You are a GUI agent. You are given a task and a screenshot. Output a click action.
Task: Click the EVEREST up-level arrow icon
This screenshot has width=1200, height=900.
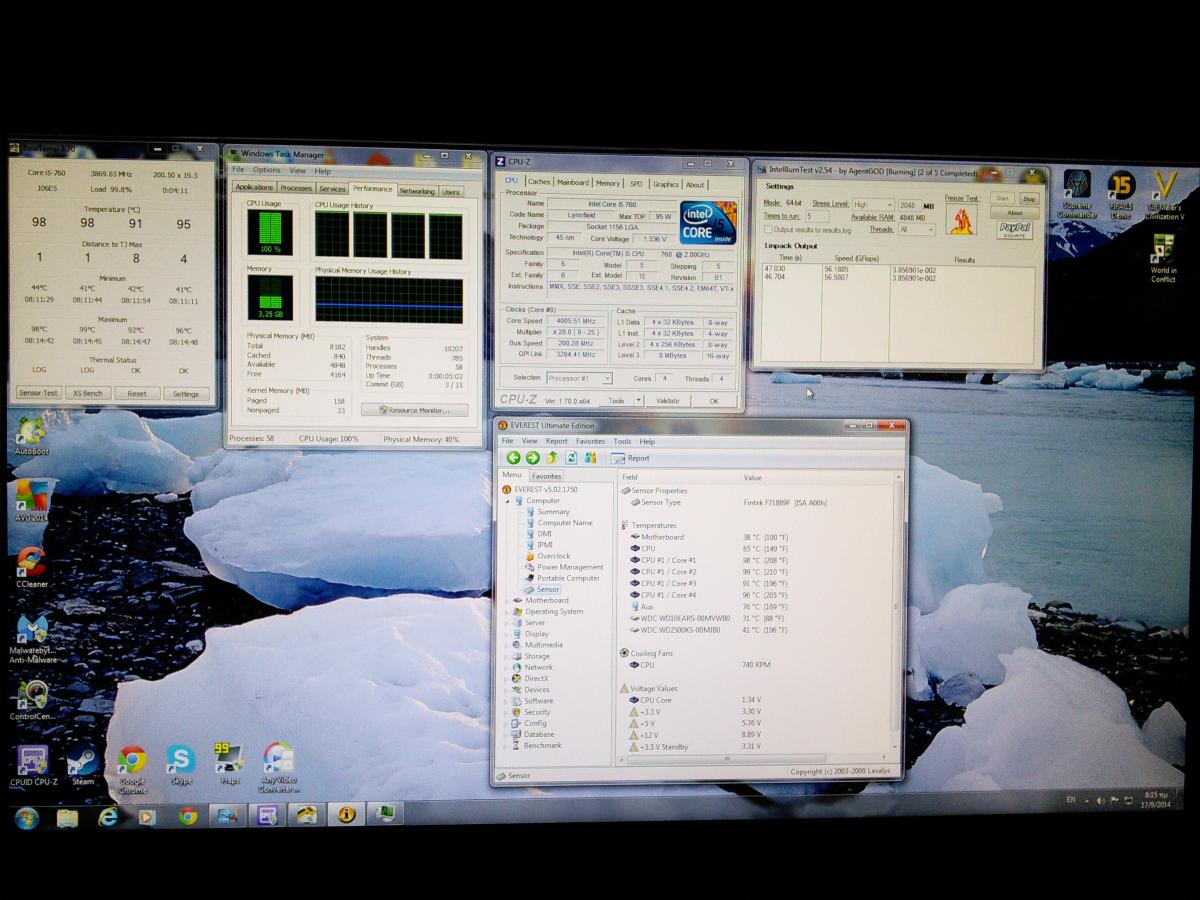[x=551, y=458]
